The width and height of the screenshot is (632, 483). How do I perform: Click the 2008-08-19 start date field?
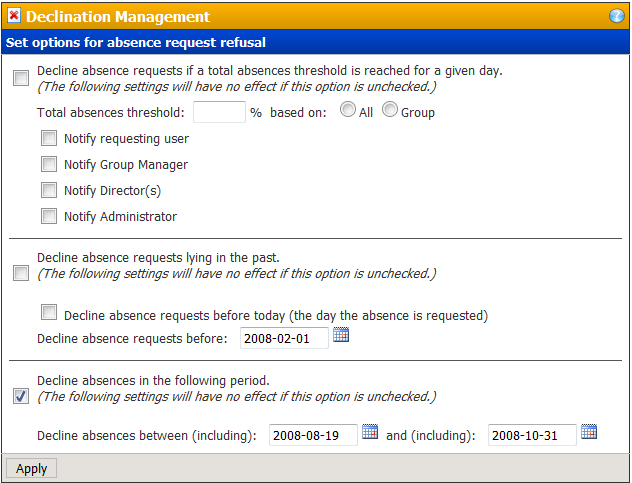click(x=313, y=435)
